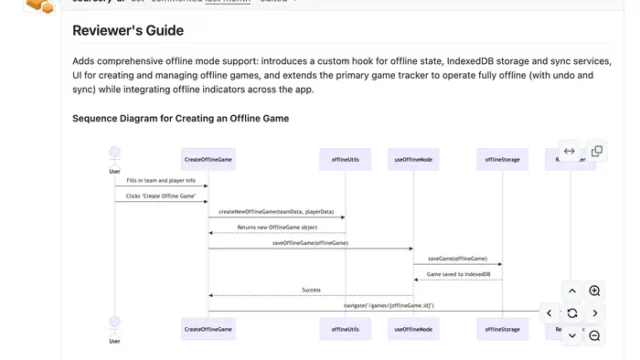
Task: Click "saveOfflineGame(offlineGame)" message label
Action: [x=310, y=243]
